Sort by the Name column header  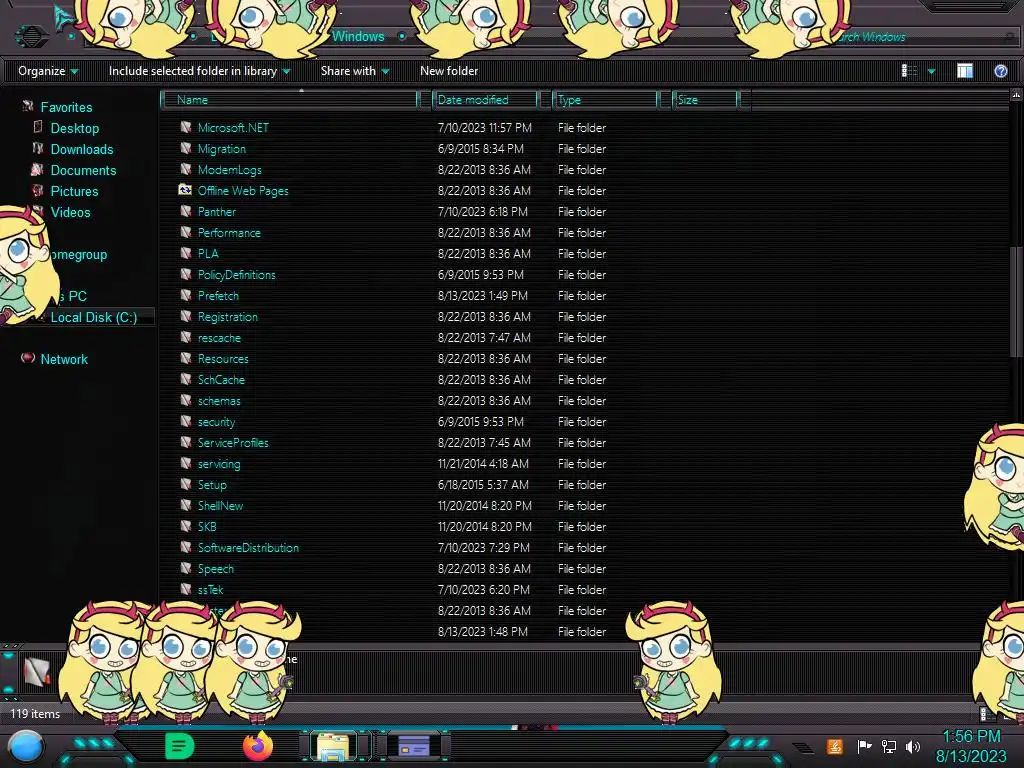290,100
